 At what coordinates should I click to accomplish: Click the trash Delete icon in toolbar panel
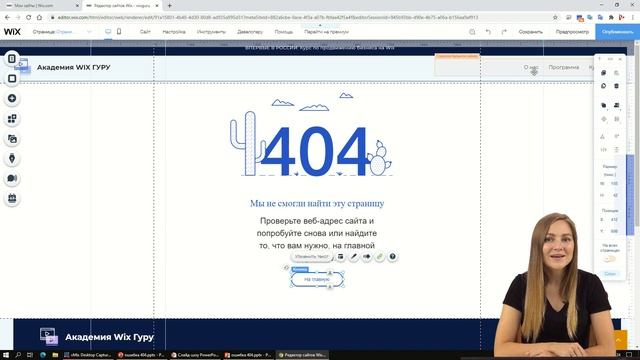pyautogui.click(x=617, y=86)
